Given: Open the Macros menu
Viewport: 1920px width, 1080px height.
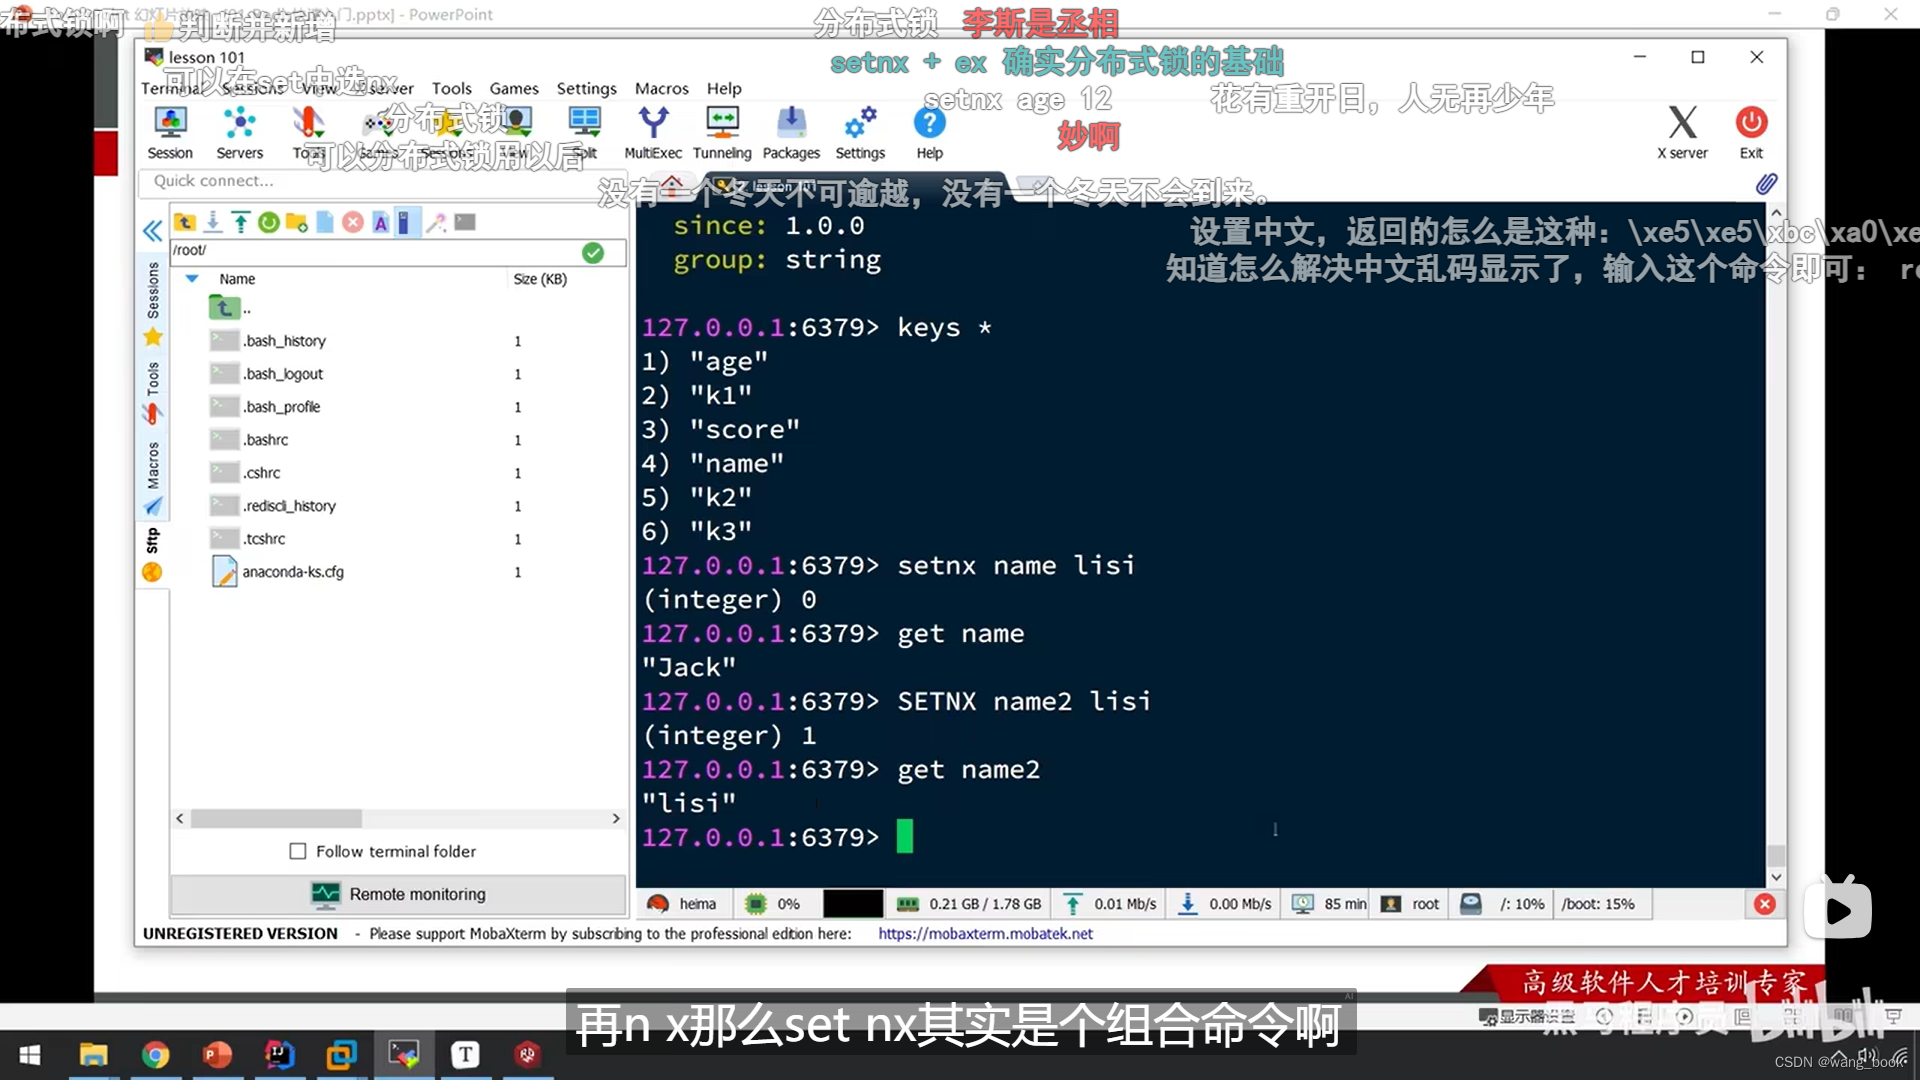Looking at the screenshot, I should click(x=661, y=88).
